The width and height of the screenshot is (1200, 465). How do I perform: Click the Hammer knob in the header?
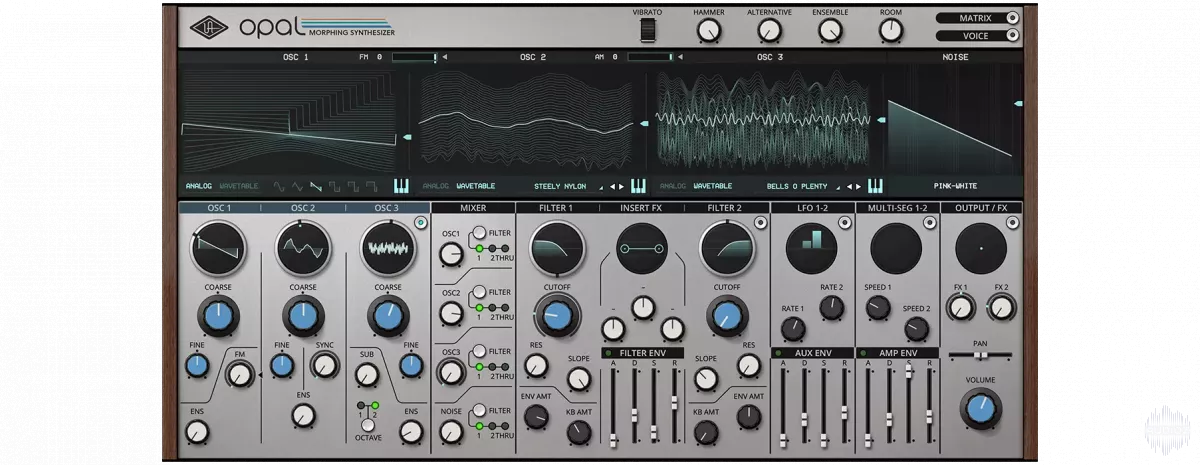[x=709, y=30]
